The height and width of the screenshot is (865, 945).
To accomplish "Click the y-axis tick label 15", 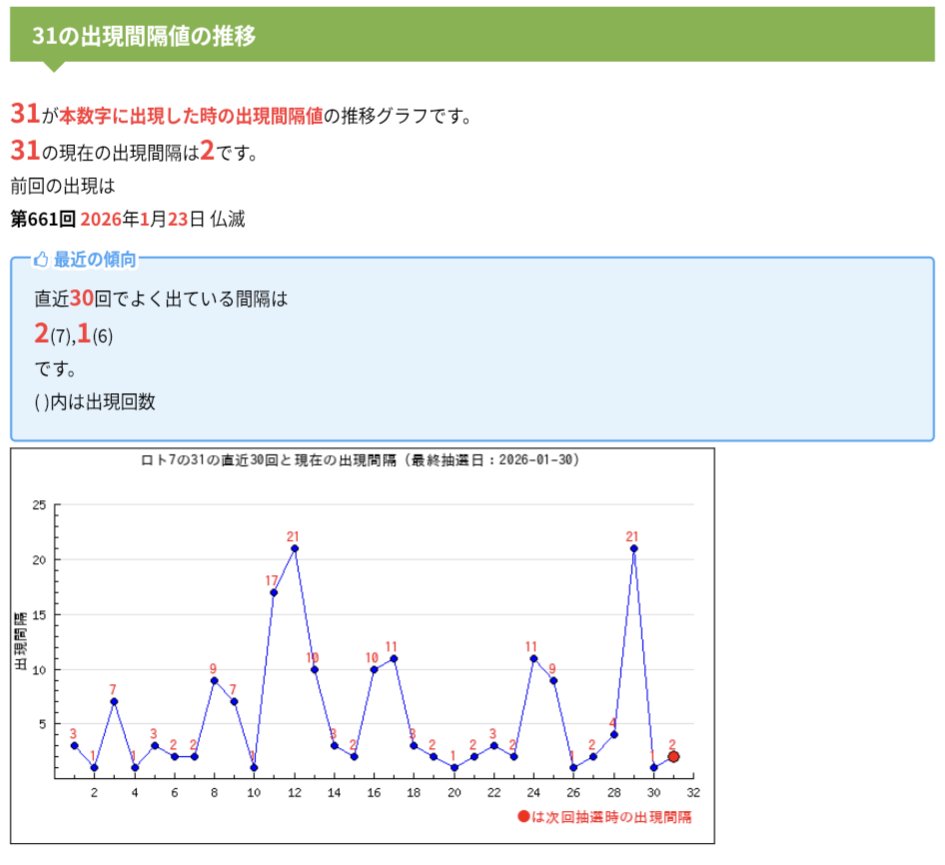I will click(x=39, y=615).
